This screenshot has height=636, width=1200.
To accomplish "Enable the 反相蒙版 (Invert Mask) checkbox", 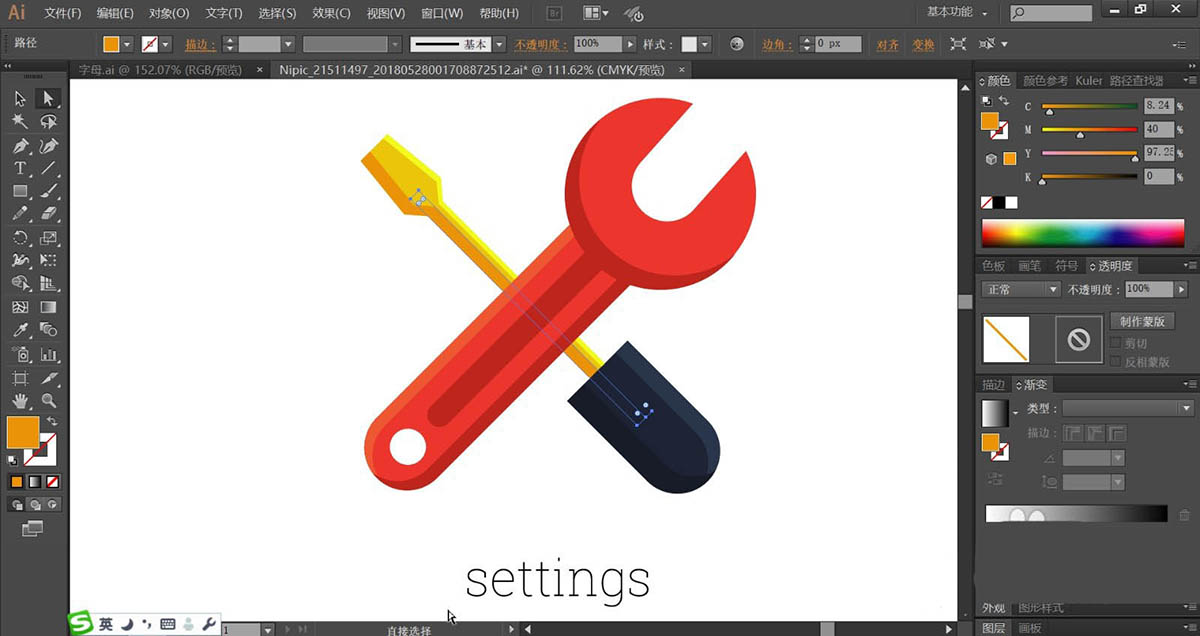I will [x=1116, y=362].
